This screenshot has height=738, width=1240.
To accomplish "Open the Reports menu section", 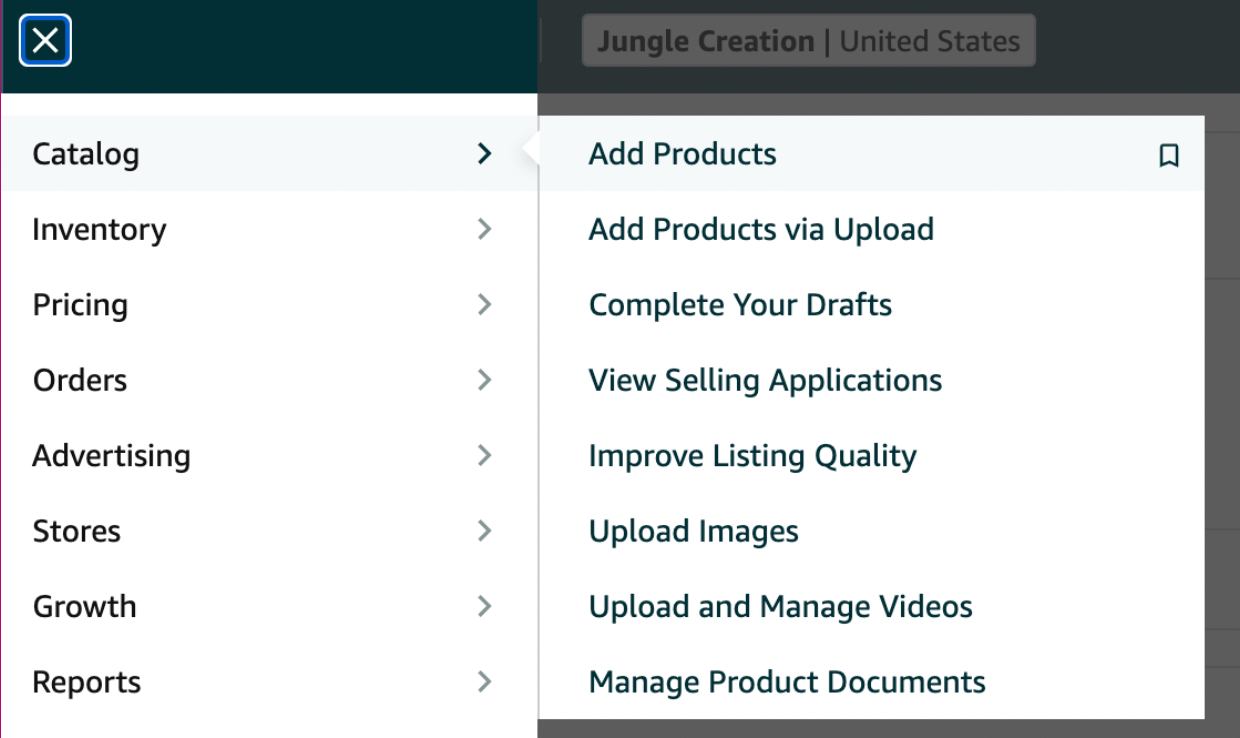I will (269, 682).
